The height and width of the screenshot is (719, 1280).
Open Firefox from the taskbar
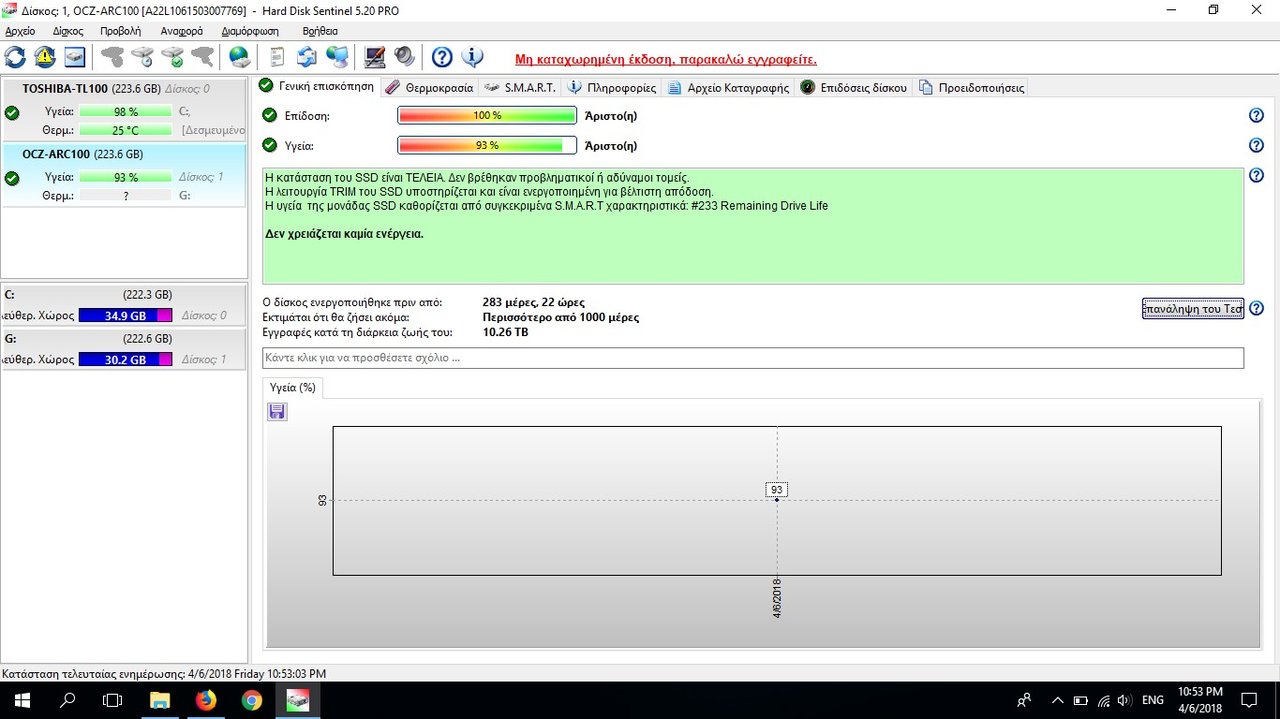[x=206, y=700]
